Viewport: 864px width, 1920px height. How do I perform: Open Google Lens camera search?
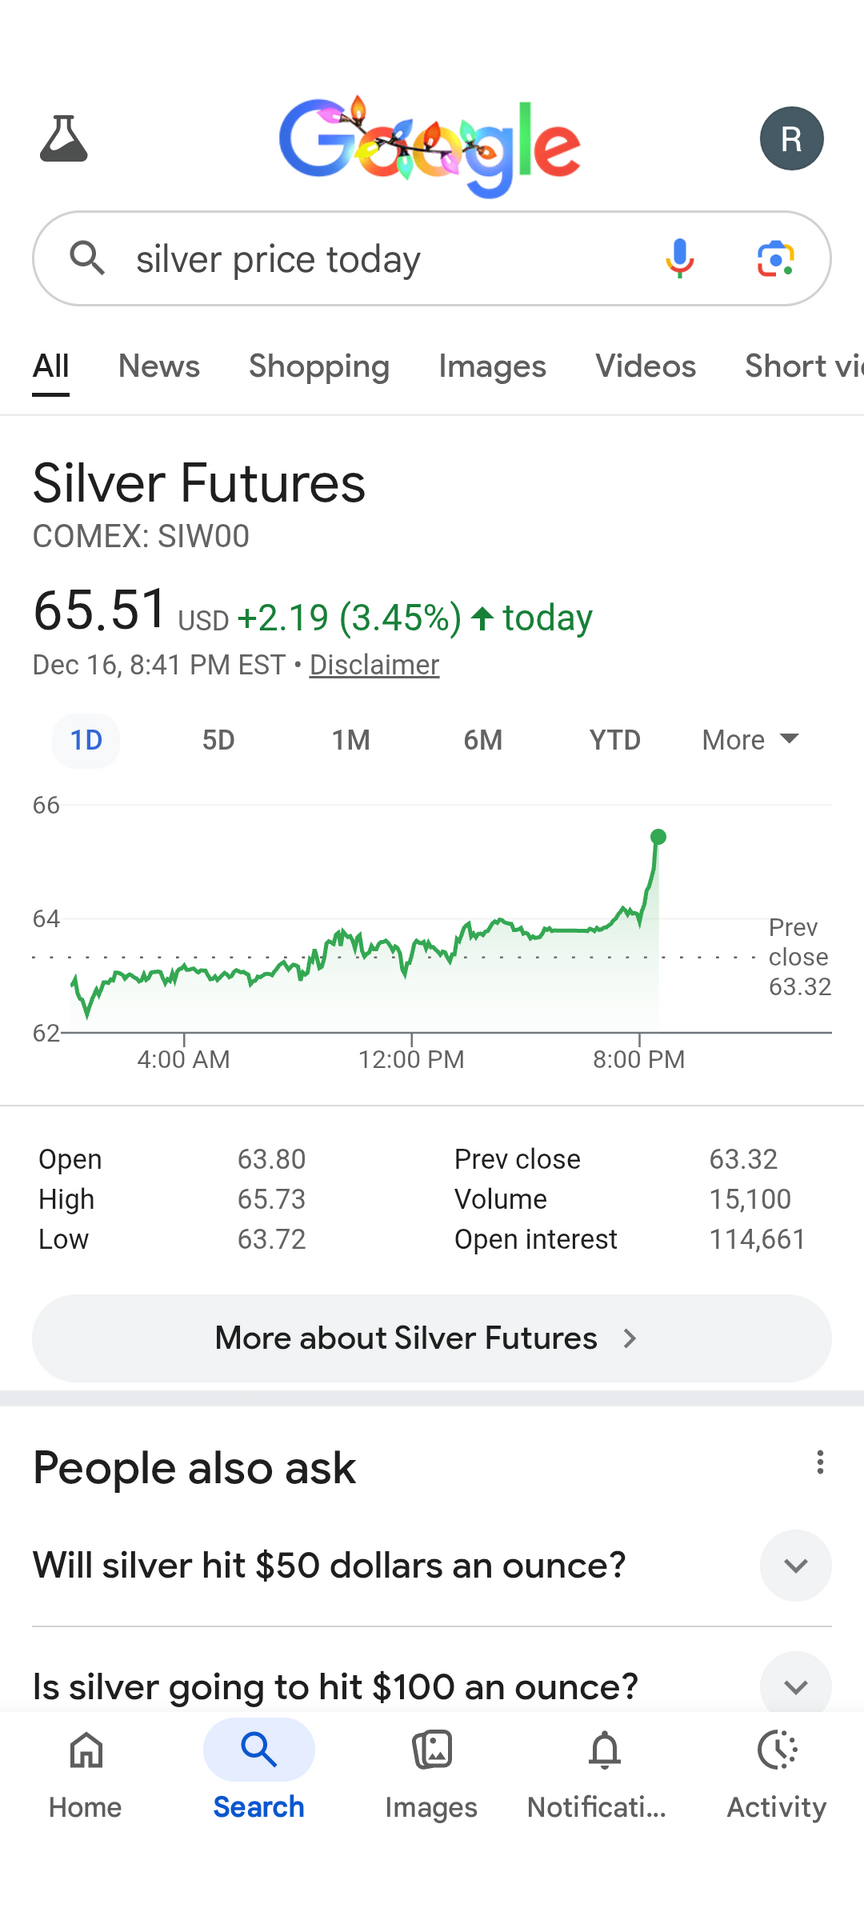pos(775,259)
